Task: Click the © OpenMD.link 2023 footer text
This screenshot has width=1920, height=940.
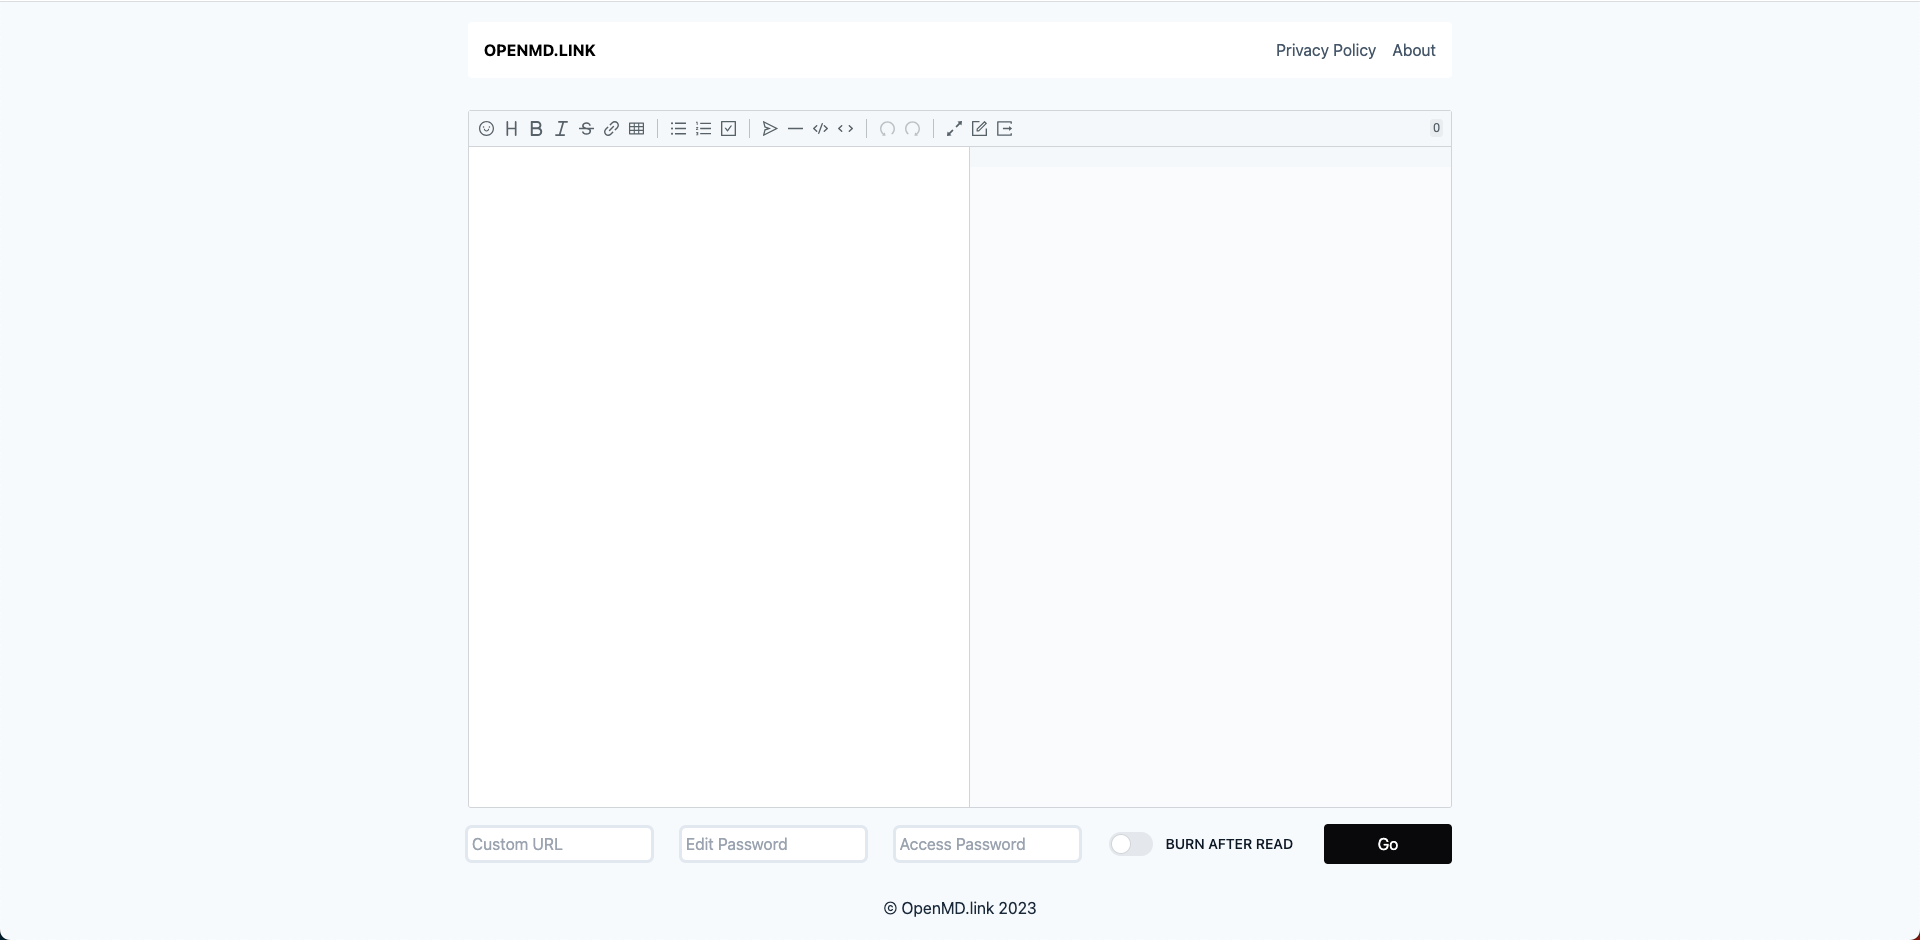Action: tap(960, 908)
